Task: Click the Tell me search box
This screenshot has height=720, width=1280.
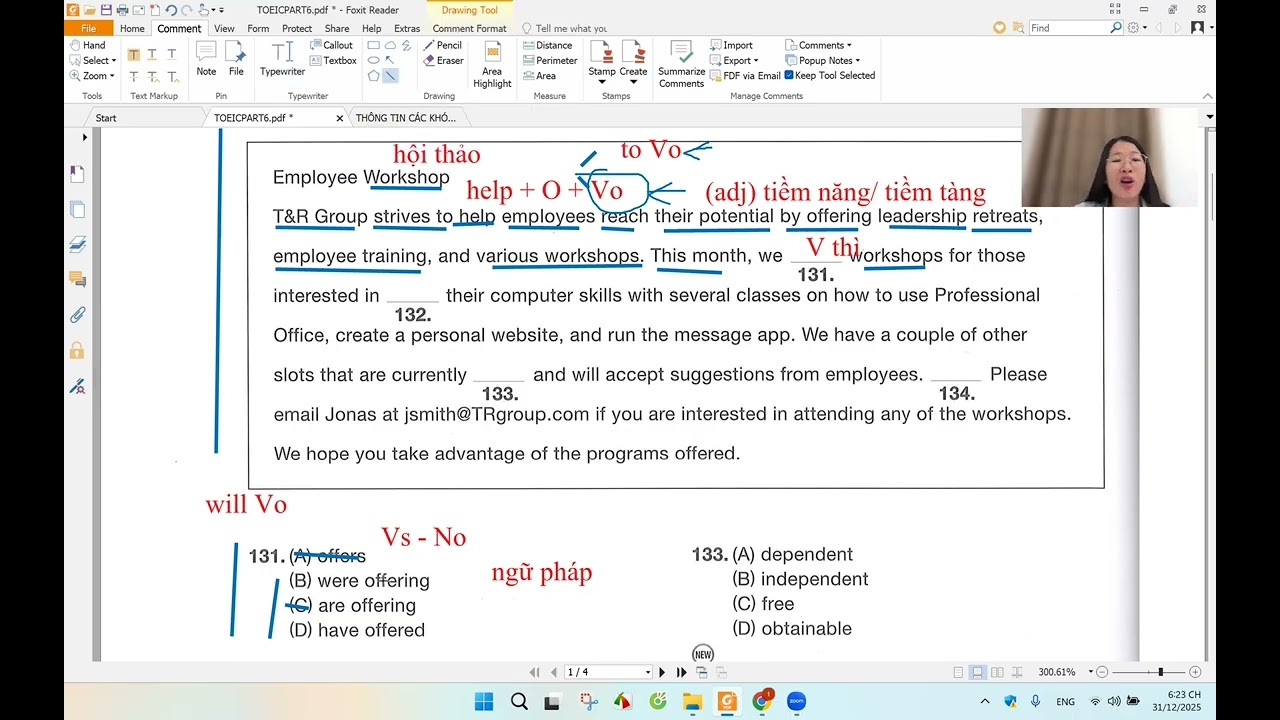Action: [x=571, y=29]
